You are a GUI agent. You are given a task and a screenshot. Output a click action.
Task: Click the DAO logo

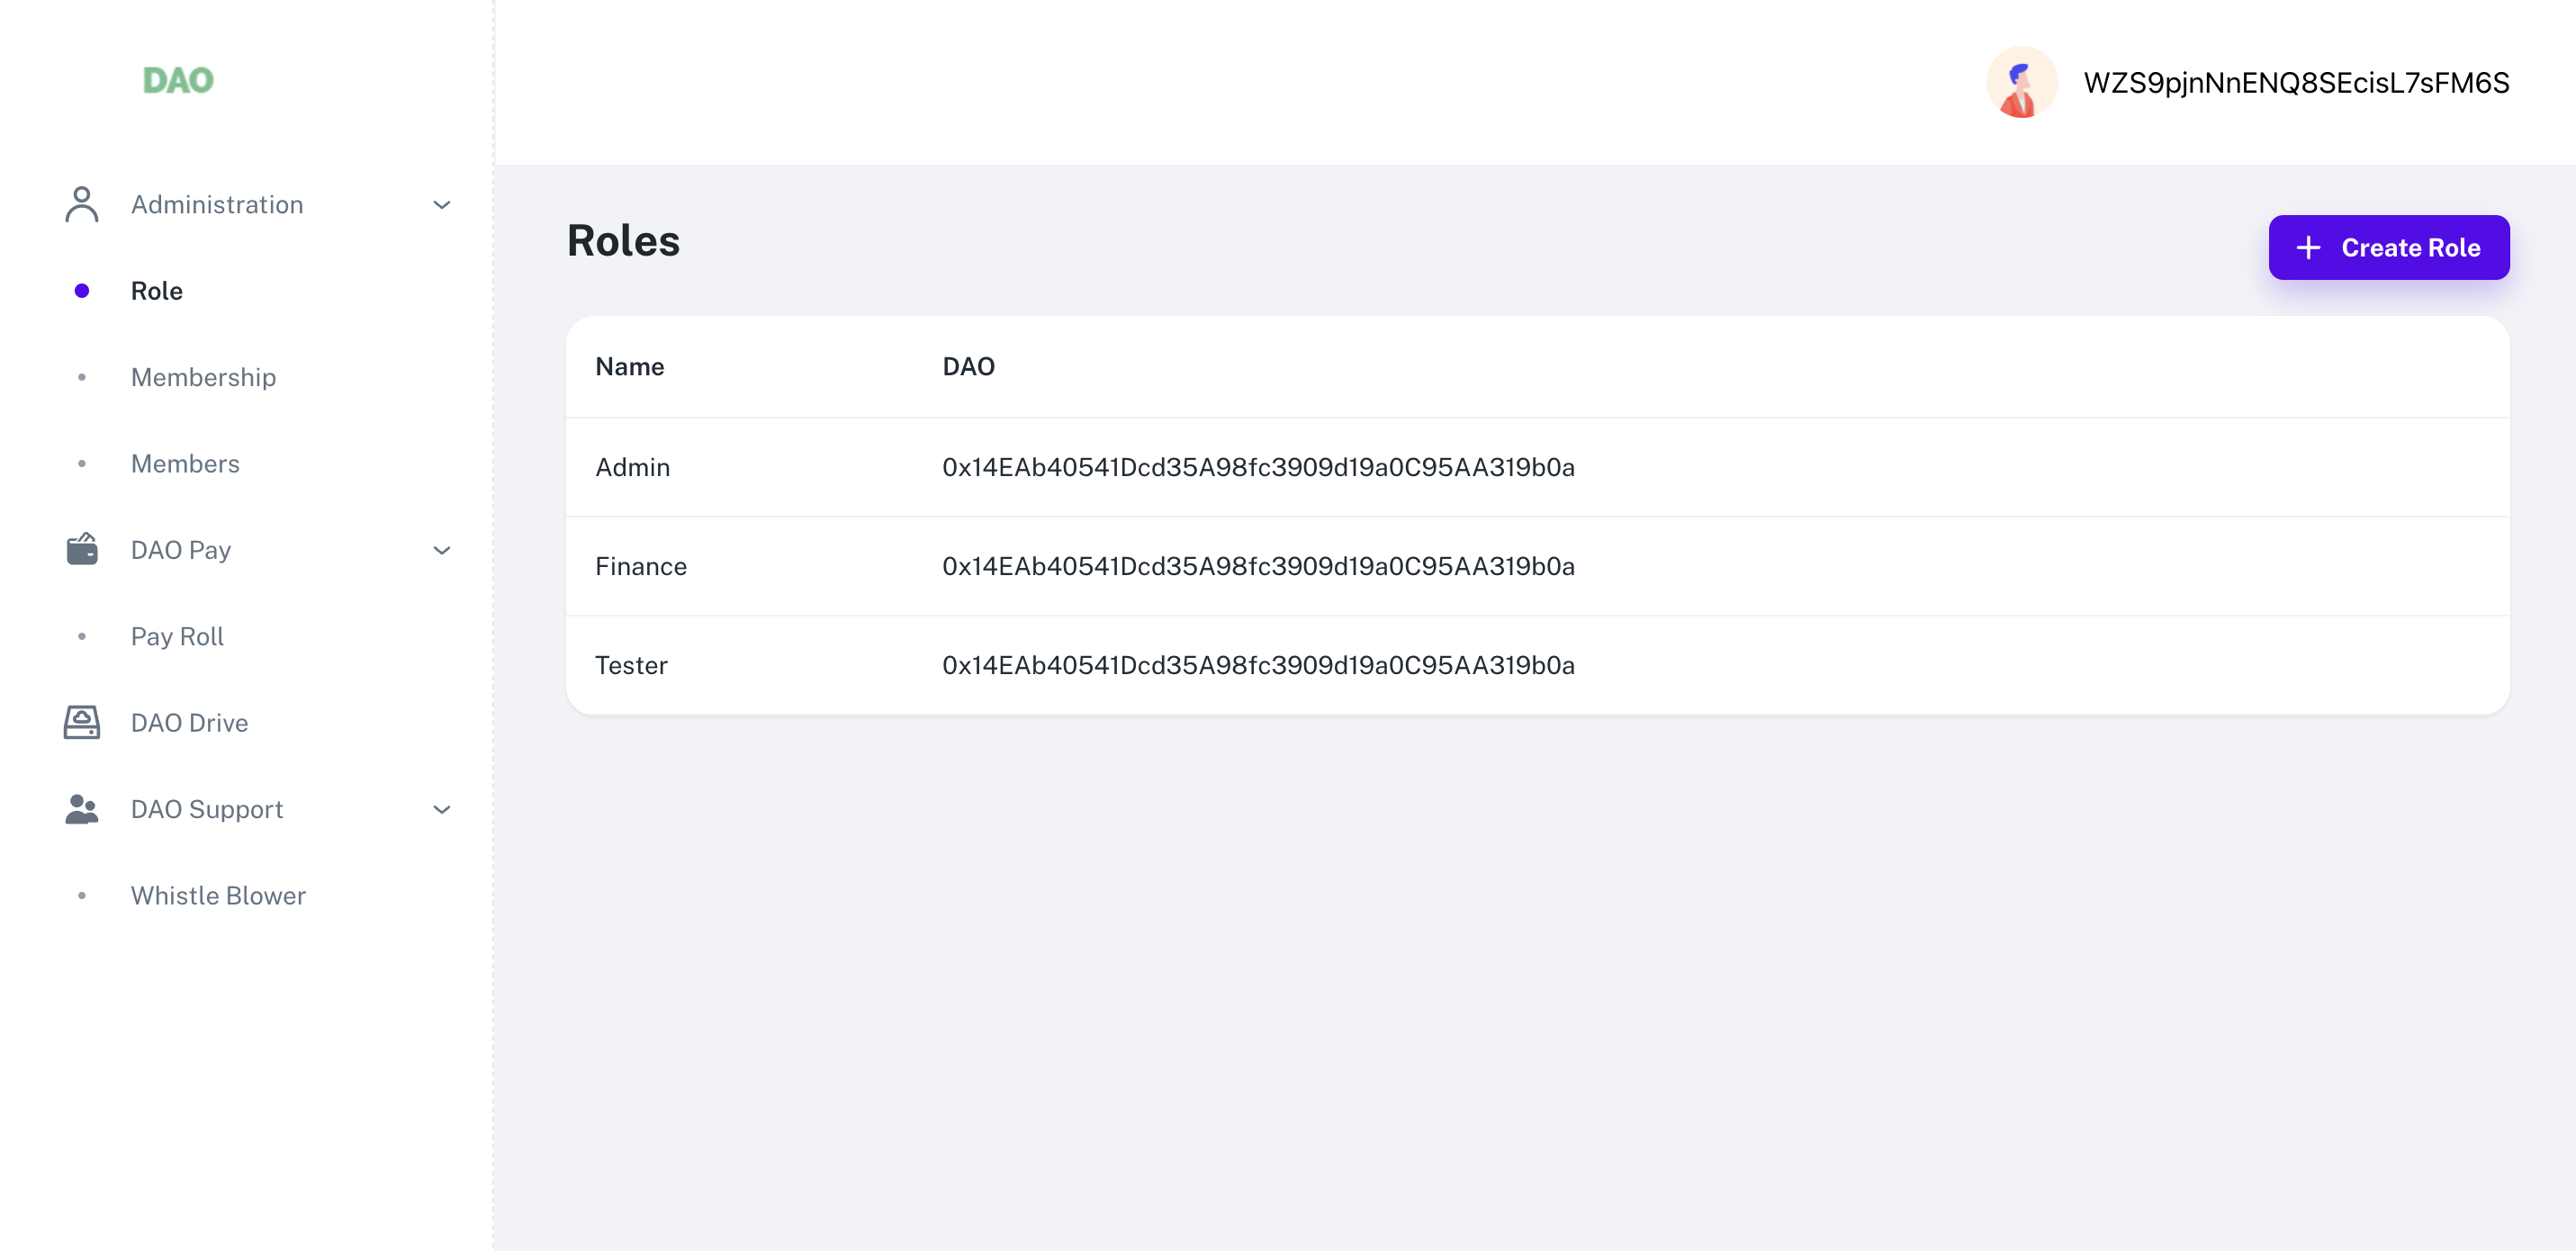(178, 81)
